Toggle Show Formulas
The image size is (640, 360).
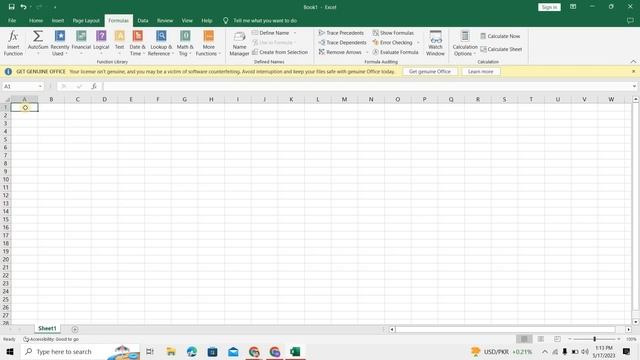tap(393, 33)
